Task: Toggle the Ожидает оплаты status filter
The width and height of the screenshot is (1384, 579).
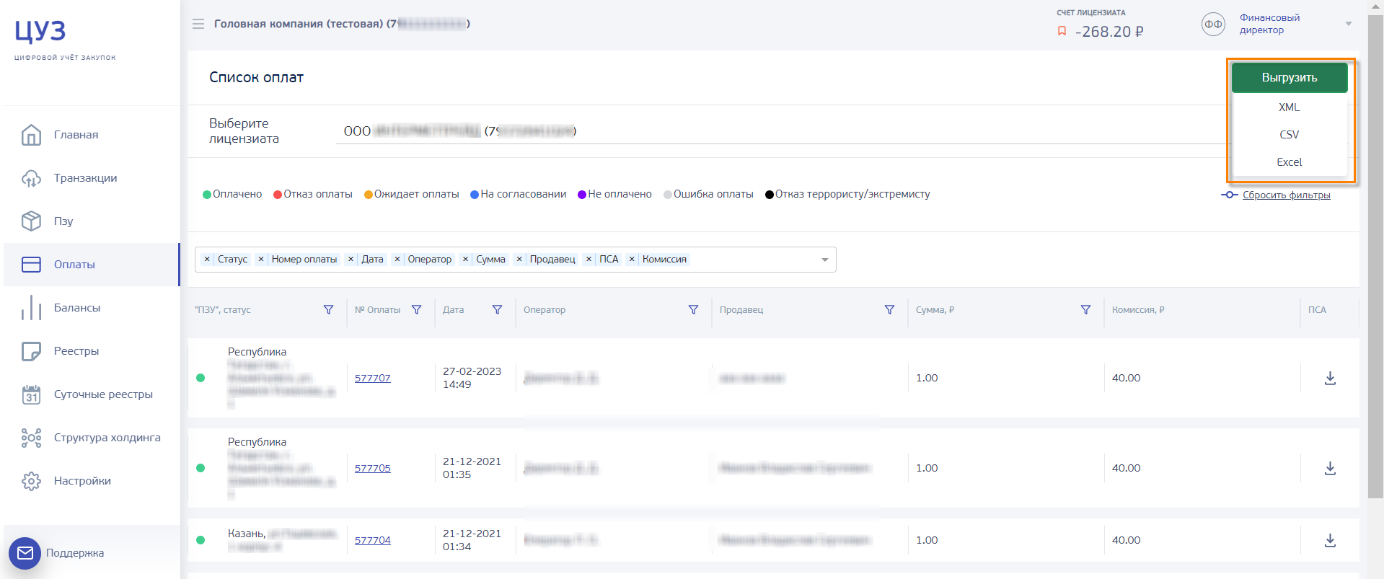Action: coord(411,194)
